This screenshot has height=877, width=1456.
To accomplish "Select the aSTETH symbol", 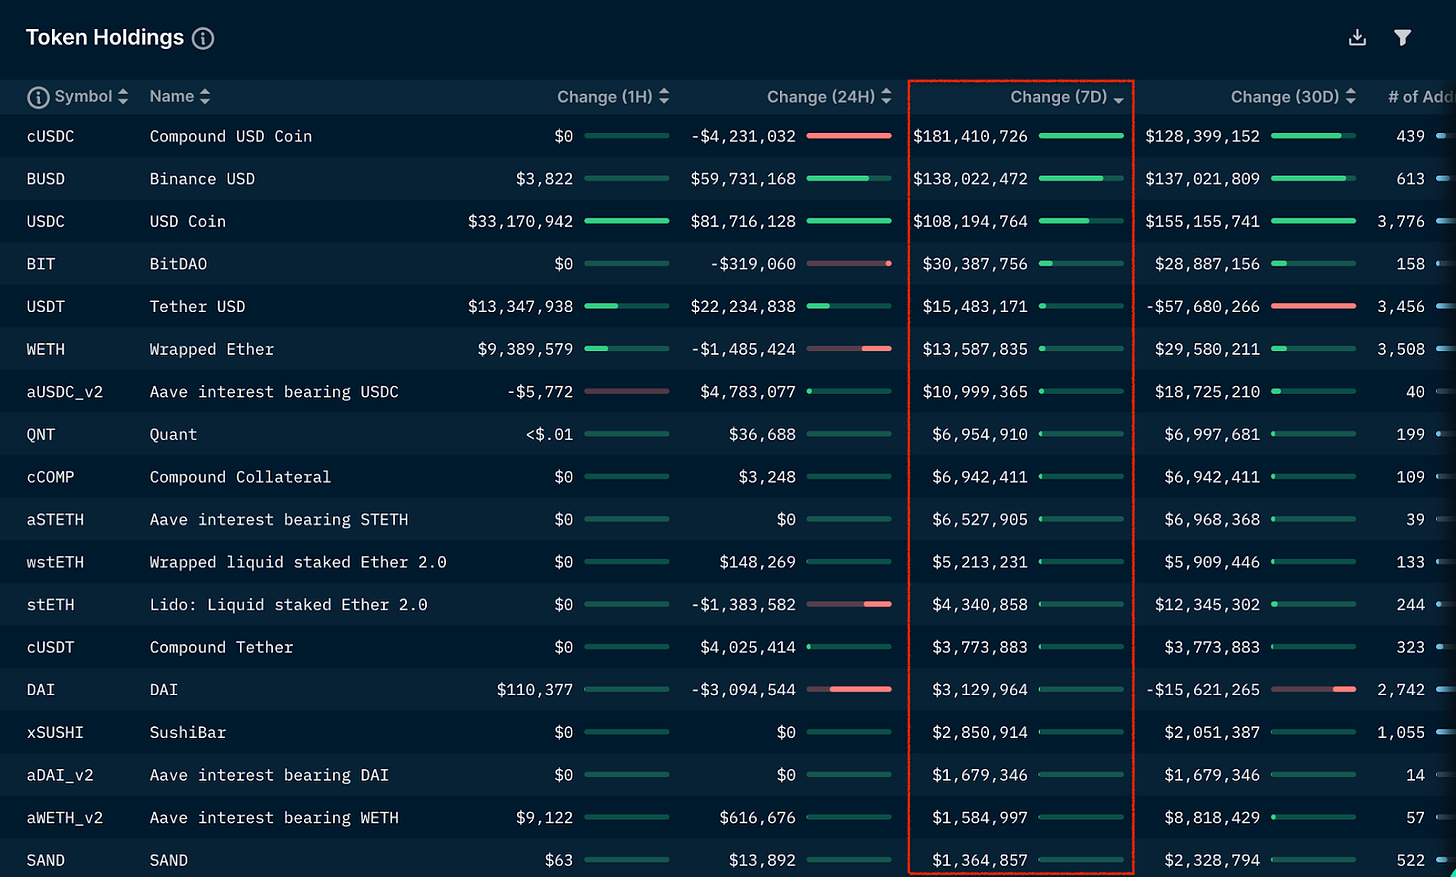I will [56, 520].
